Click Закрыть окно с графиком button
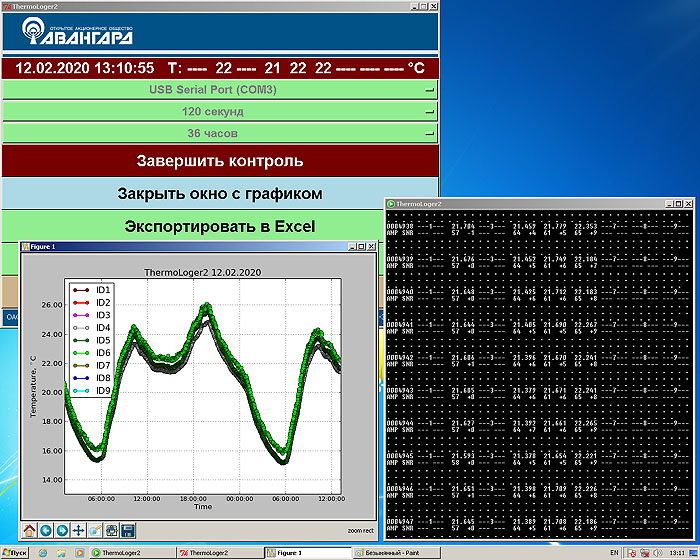 [220, 194]
